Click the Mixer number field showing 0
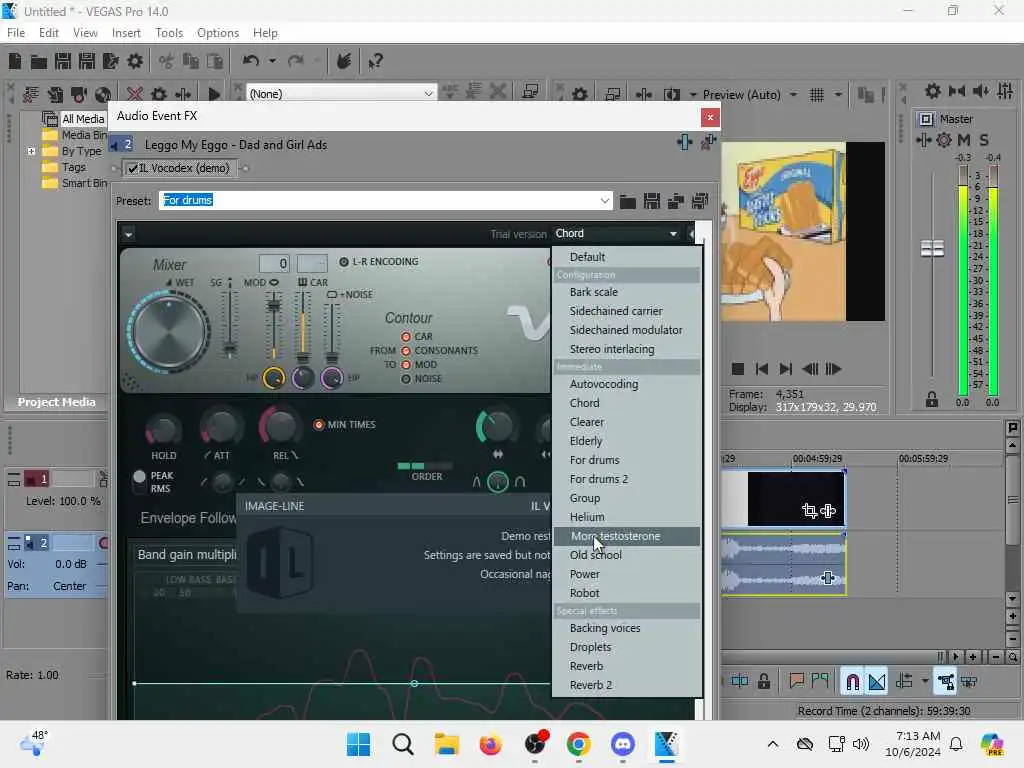 click(274, 264)
